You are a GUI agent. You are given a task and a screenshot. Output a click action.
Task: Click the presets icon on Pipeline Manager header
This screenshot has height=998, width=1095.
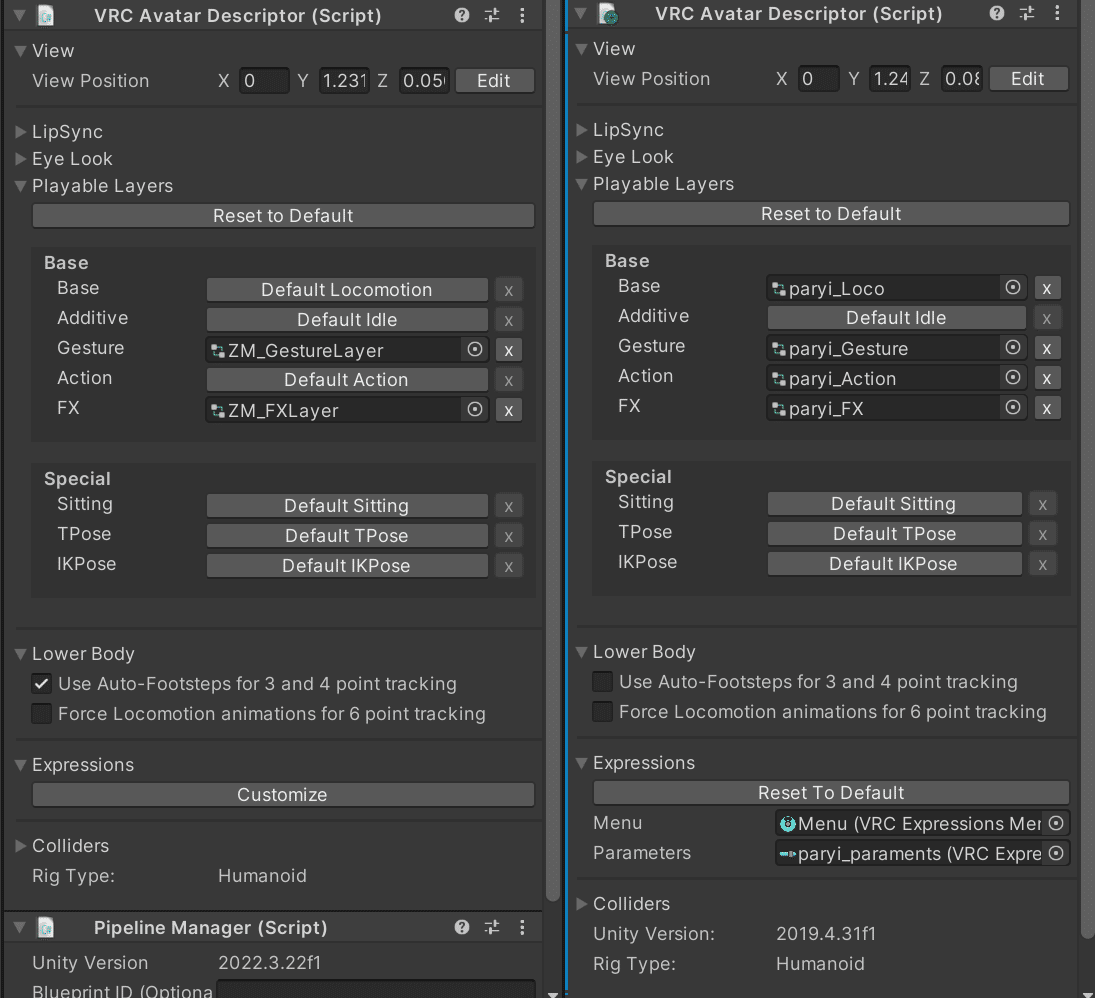[492, 927]
